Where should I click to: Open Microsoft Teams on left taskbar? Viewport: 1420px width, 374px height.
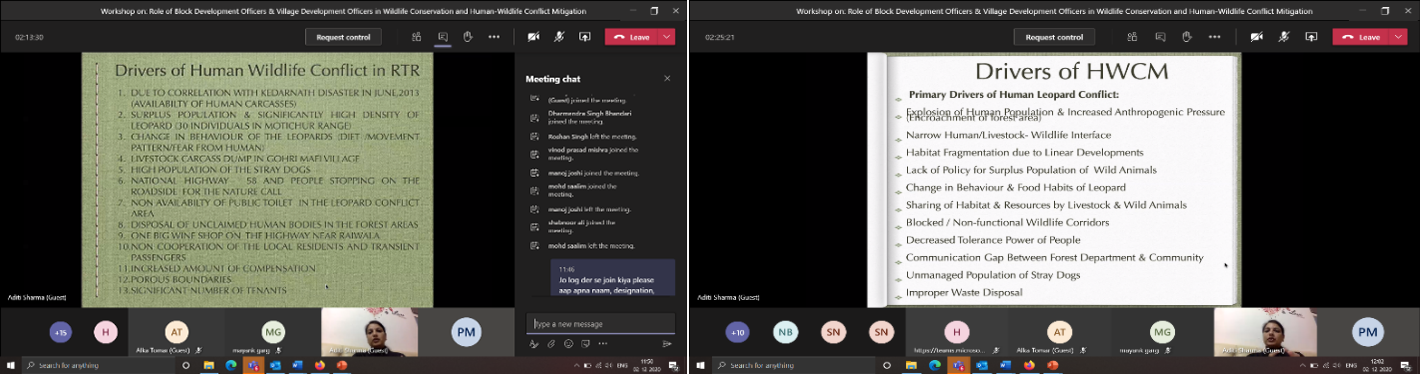(x=255, y=365)
